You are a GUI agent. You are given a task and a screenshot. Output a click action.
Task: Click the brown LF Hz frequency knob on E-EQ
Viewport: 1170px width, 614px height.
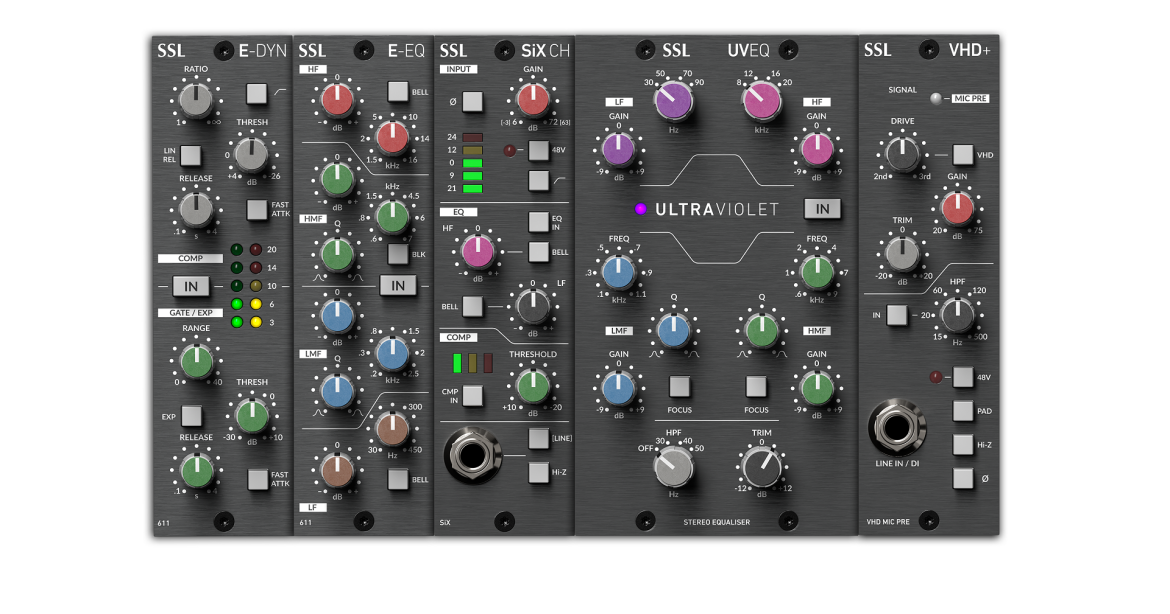[x=392, y=428]
